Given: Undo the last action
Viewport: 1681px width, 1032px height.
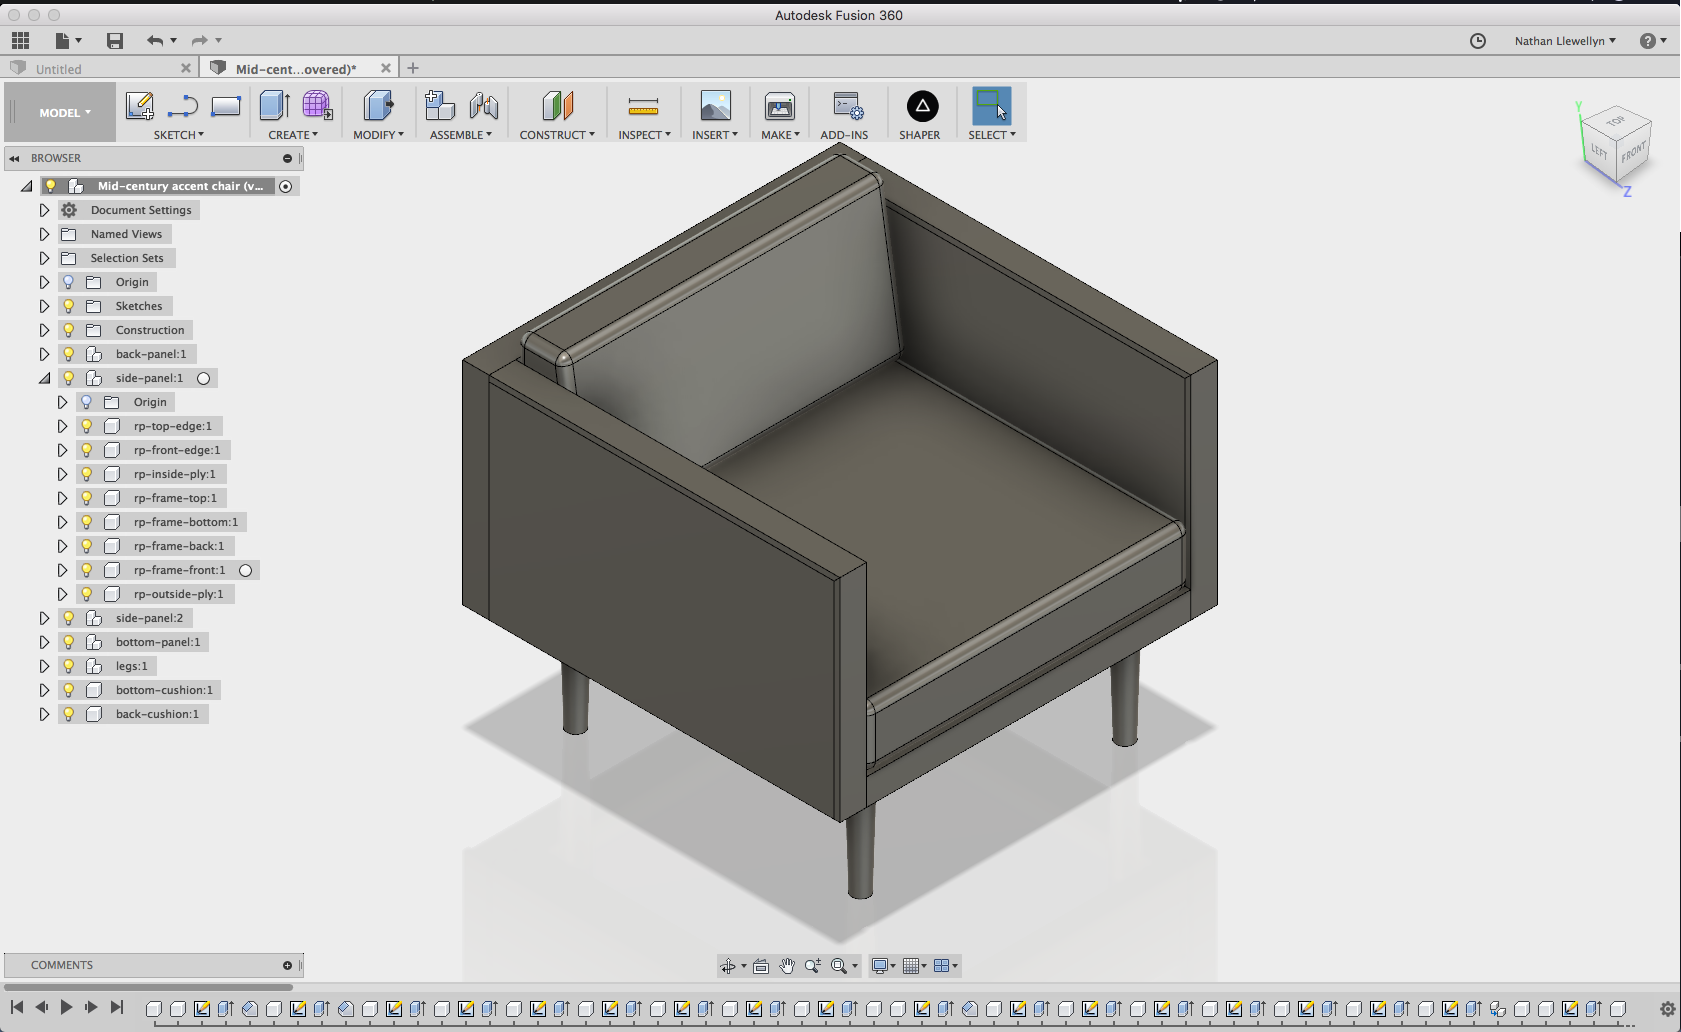Looking at the screenshot, I should tap(155, 41).
